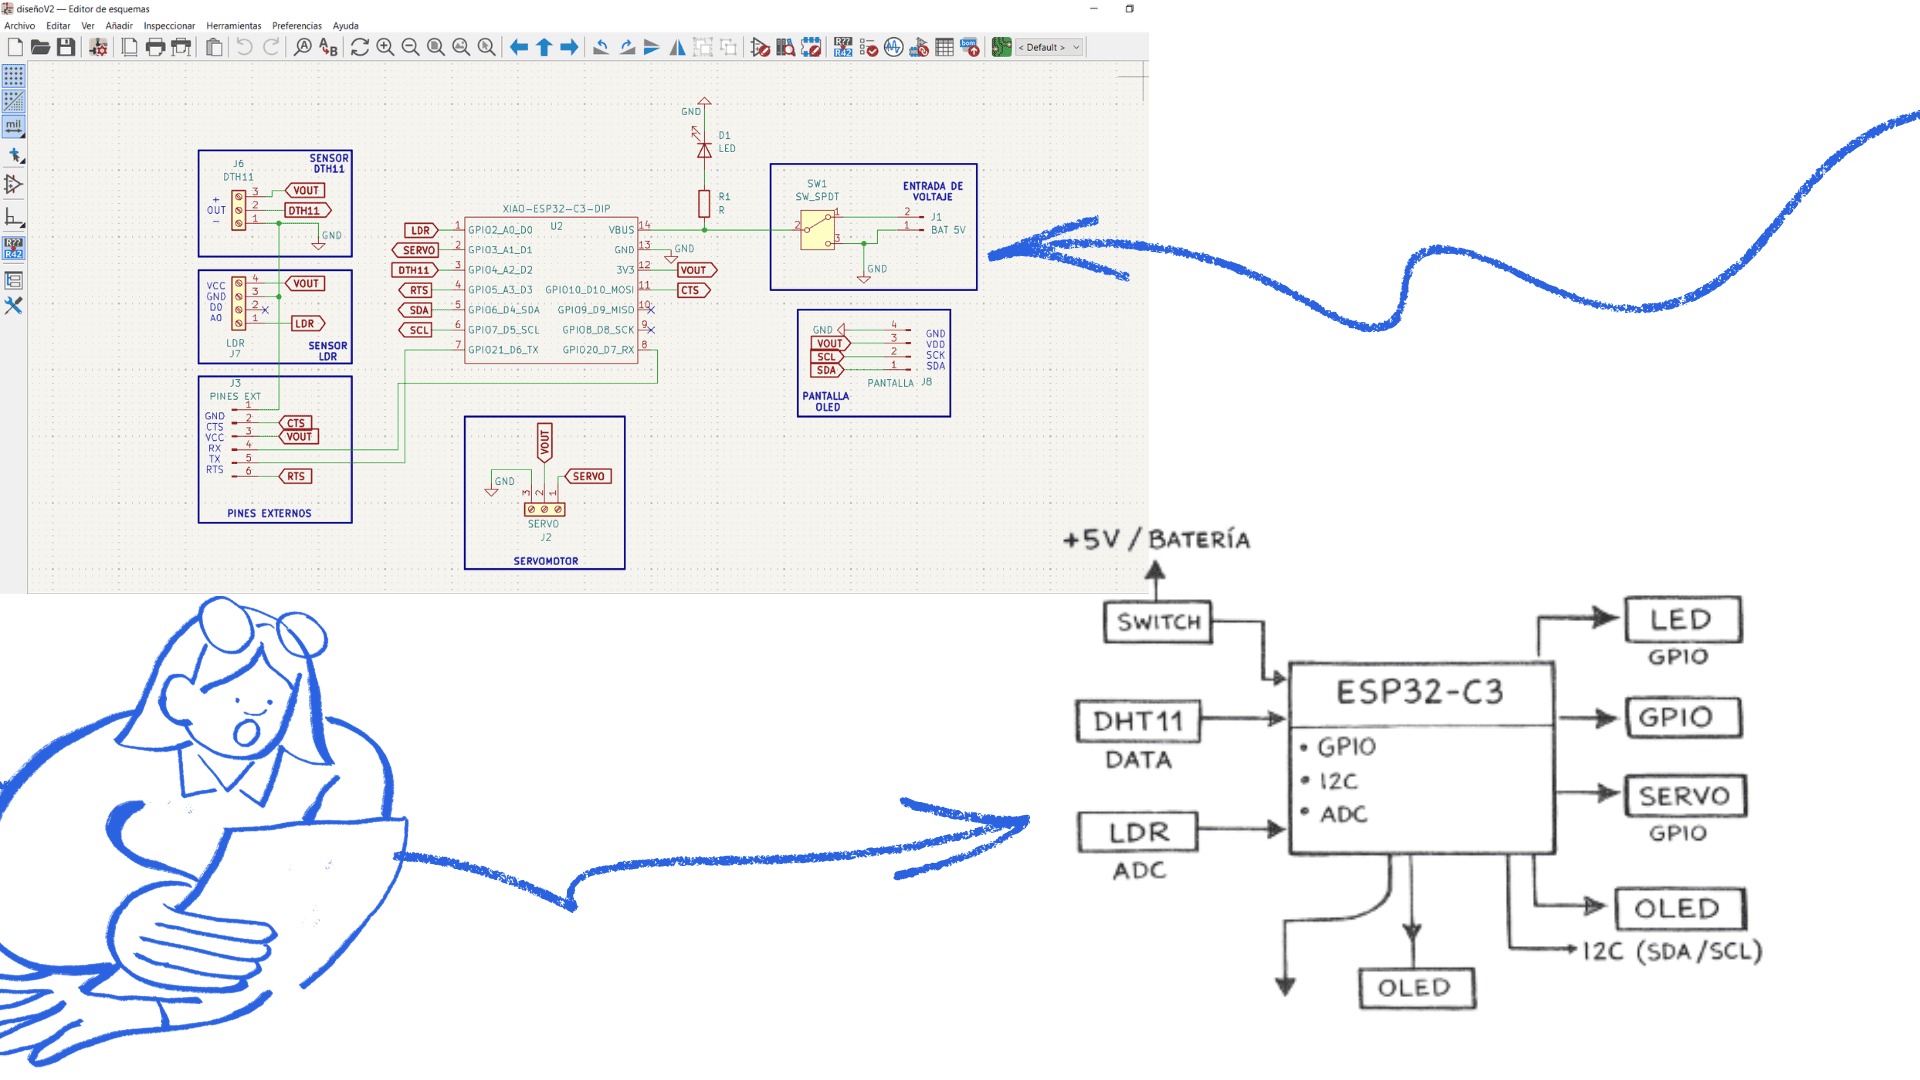This screenshot has height=1080, width=1920.
Task: Toggle automatic annotation R?? R42 in sidebar
Action: [13, 248]
